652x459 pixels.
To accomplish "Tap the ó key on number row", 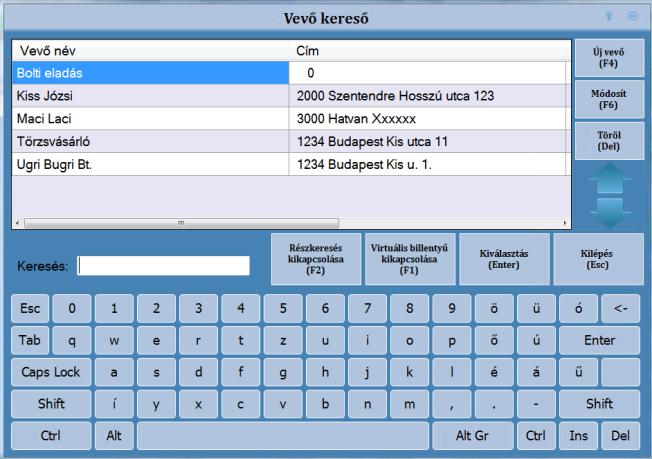I will [578, 308].
